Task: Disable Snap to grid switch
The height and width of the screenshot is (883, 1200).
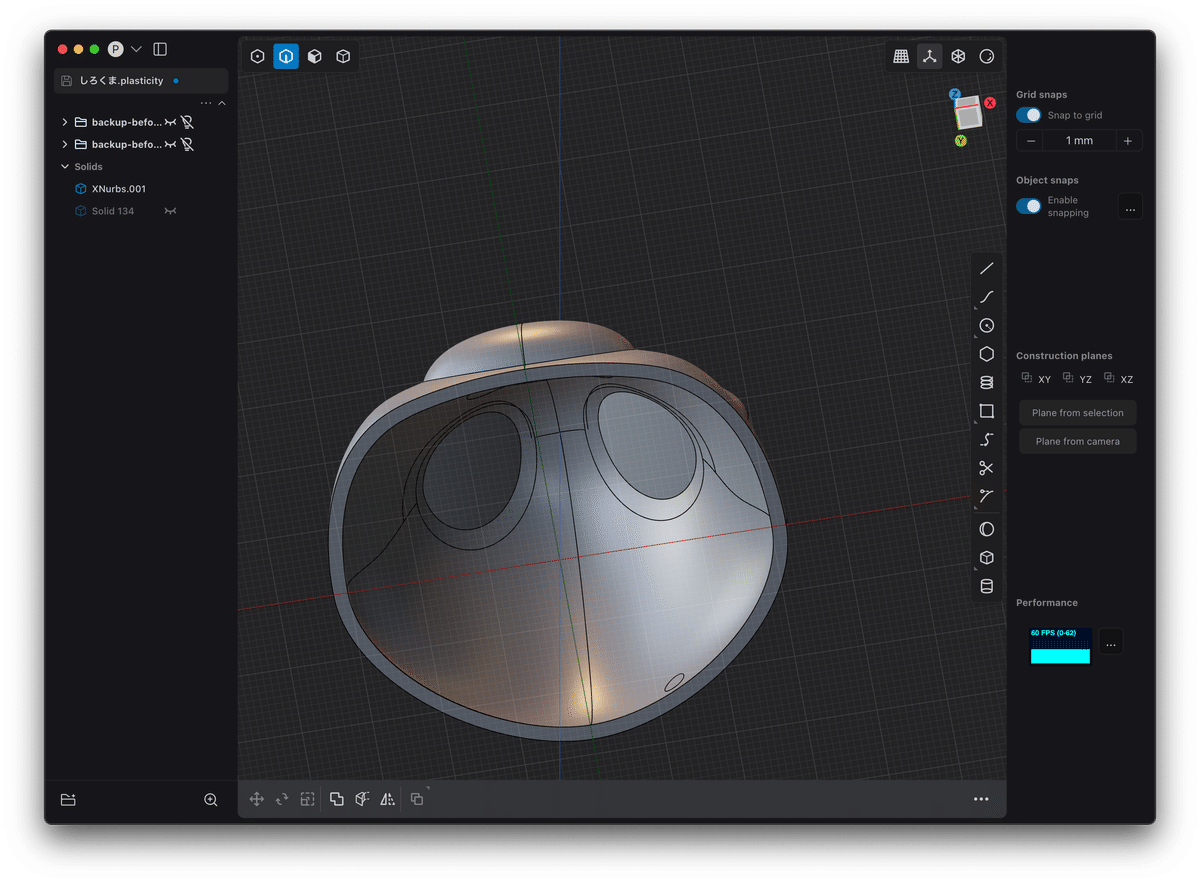Action: point(1029,115)
